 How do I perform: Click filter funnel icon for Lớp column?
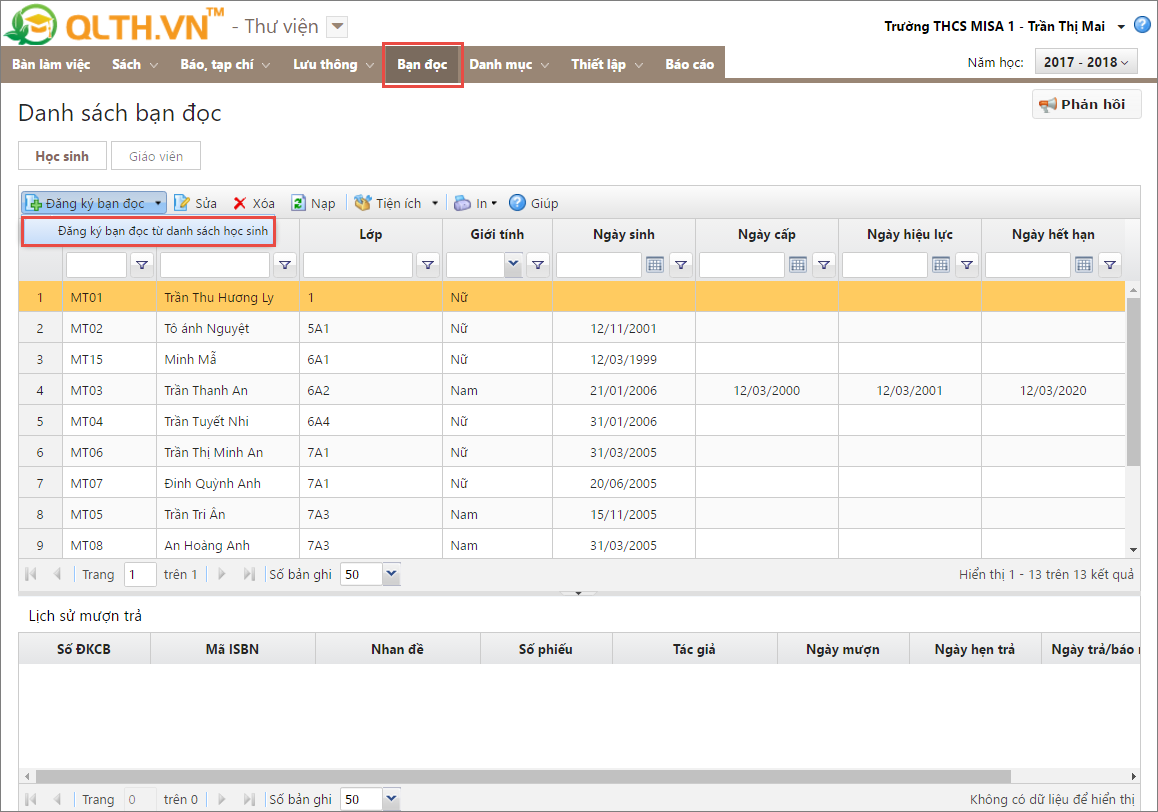428,265
